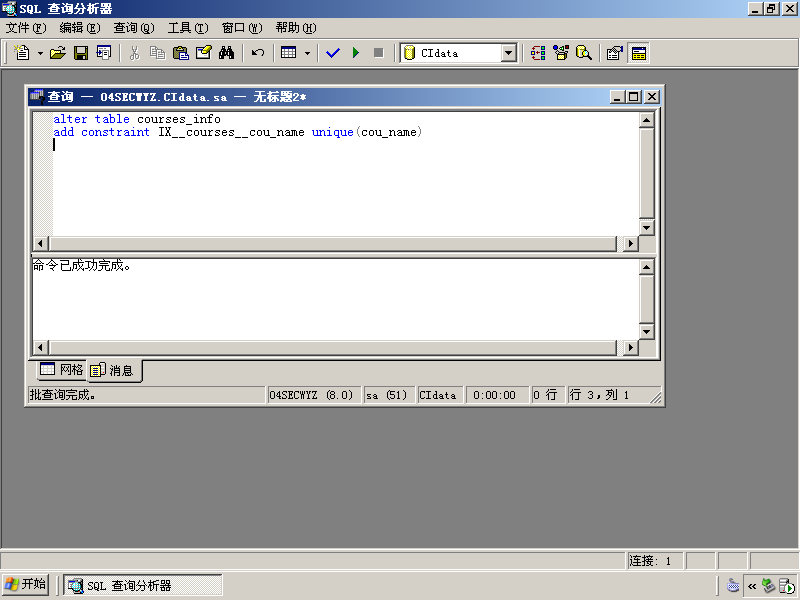The image size is (800, 600).
Task: Click the 04SECWYZ (8.0) server status cell
Action: [314, 395]
